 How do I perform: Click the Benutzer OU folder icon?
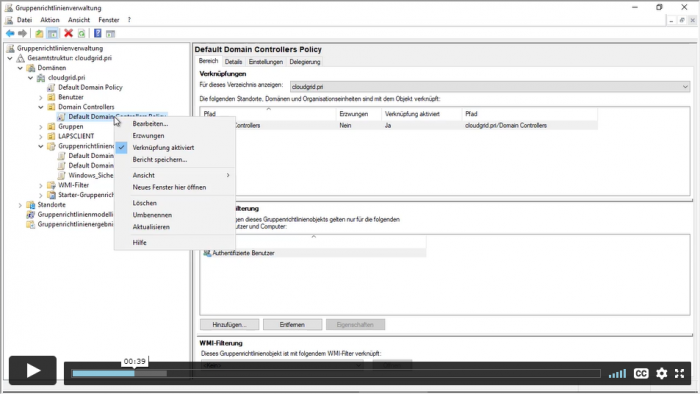[x=51, y=97]
